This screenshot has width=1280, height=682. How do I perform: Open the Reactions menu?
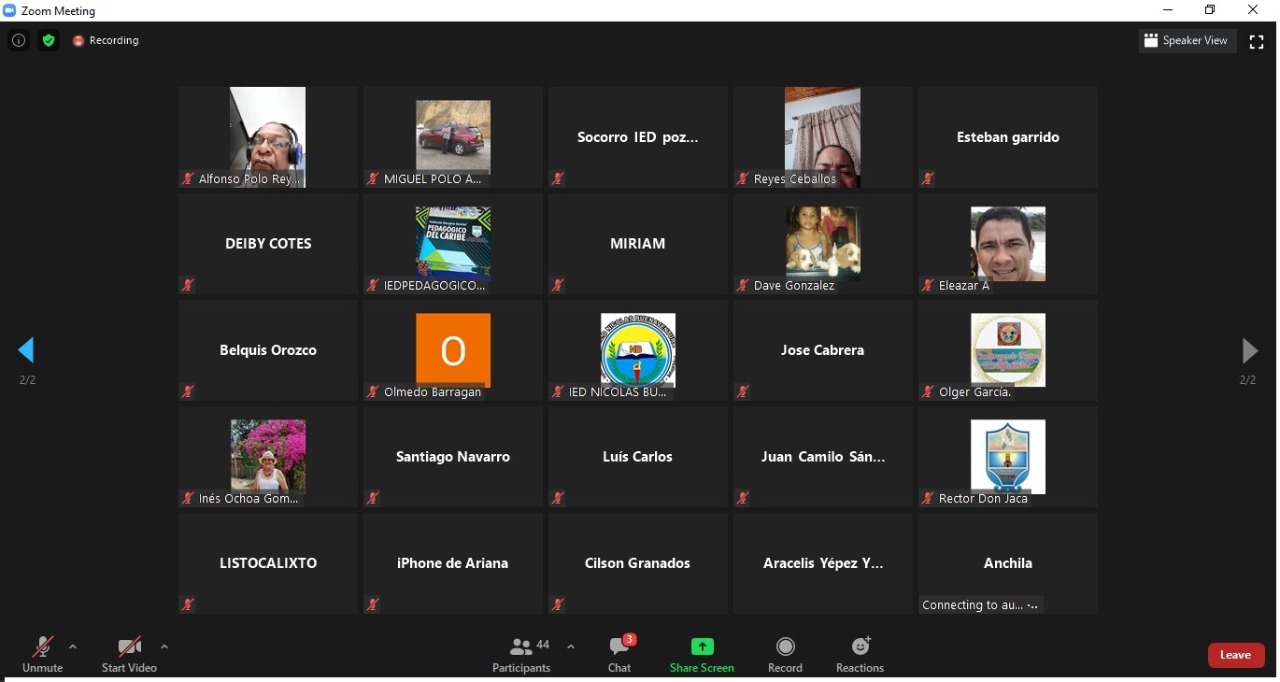[860, 654]
